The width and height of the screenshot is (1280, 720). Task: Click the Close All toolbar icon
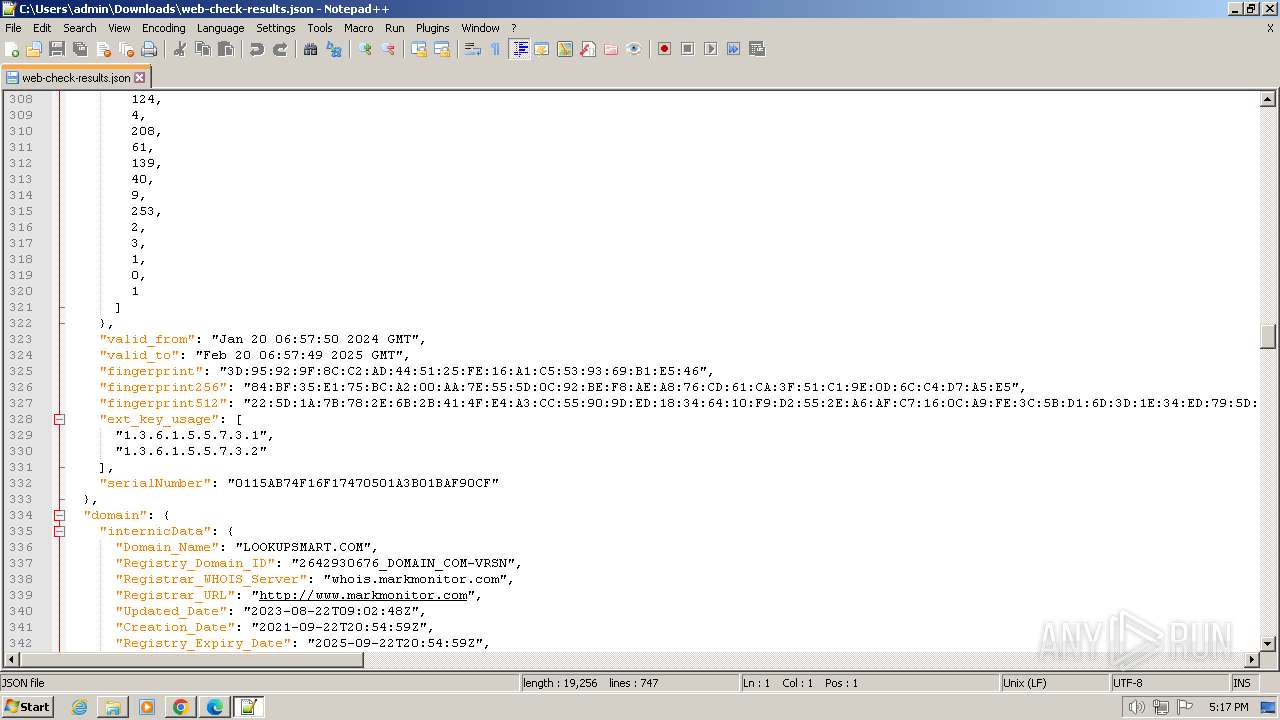[126, 49]
